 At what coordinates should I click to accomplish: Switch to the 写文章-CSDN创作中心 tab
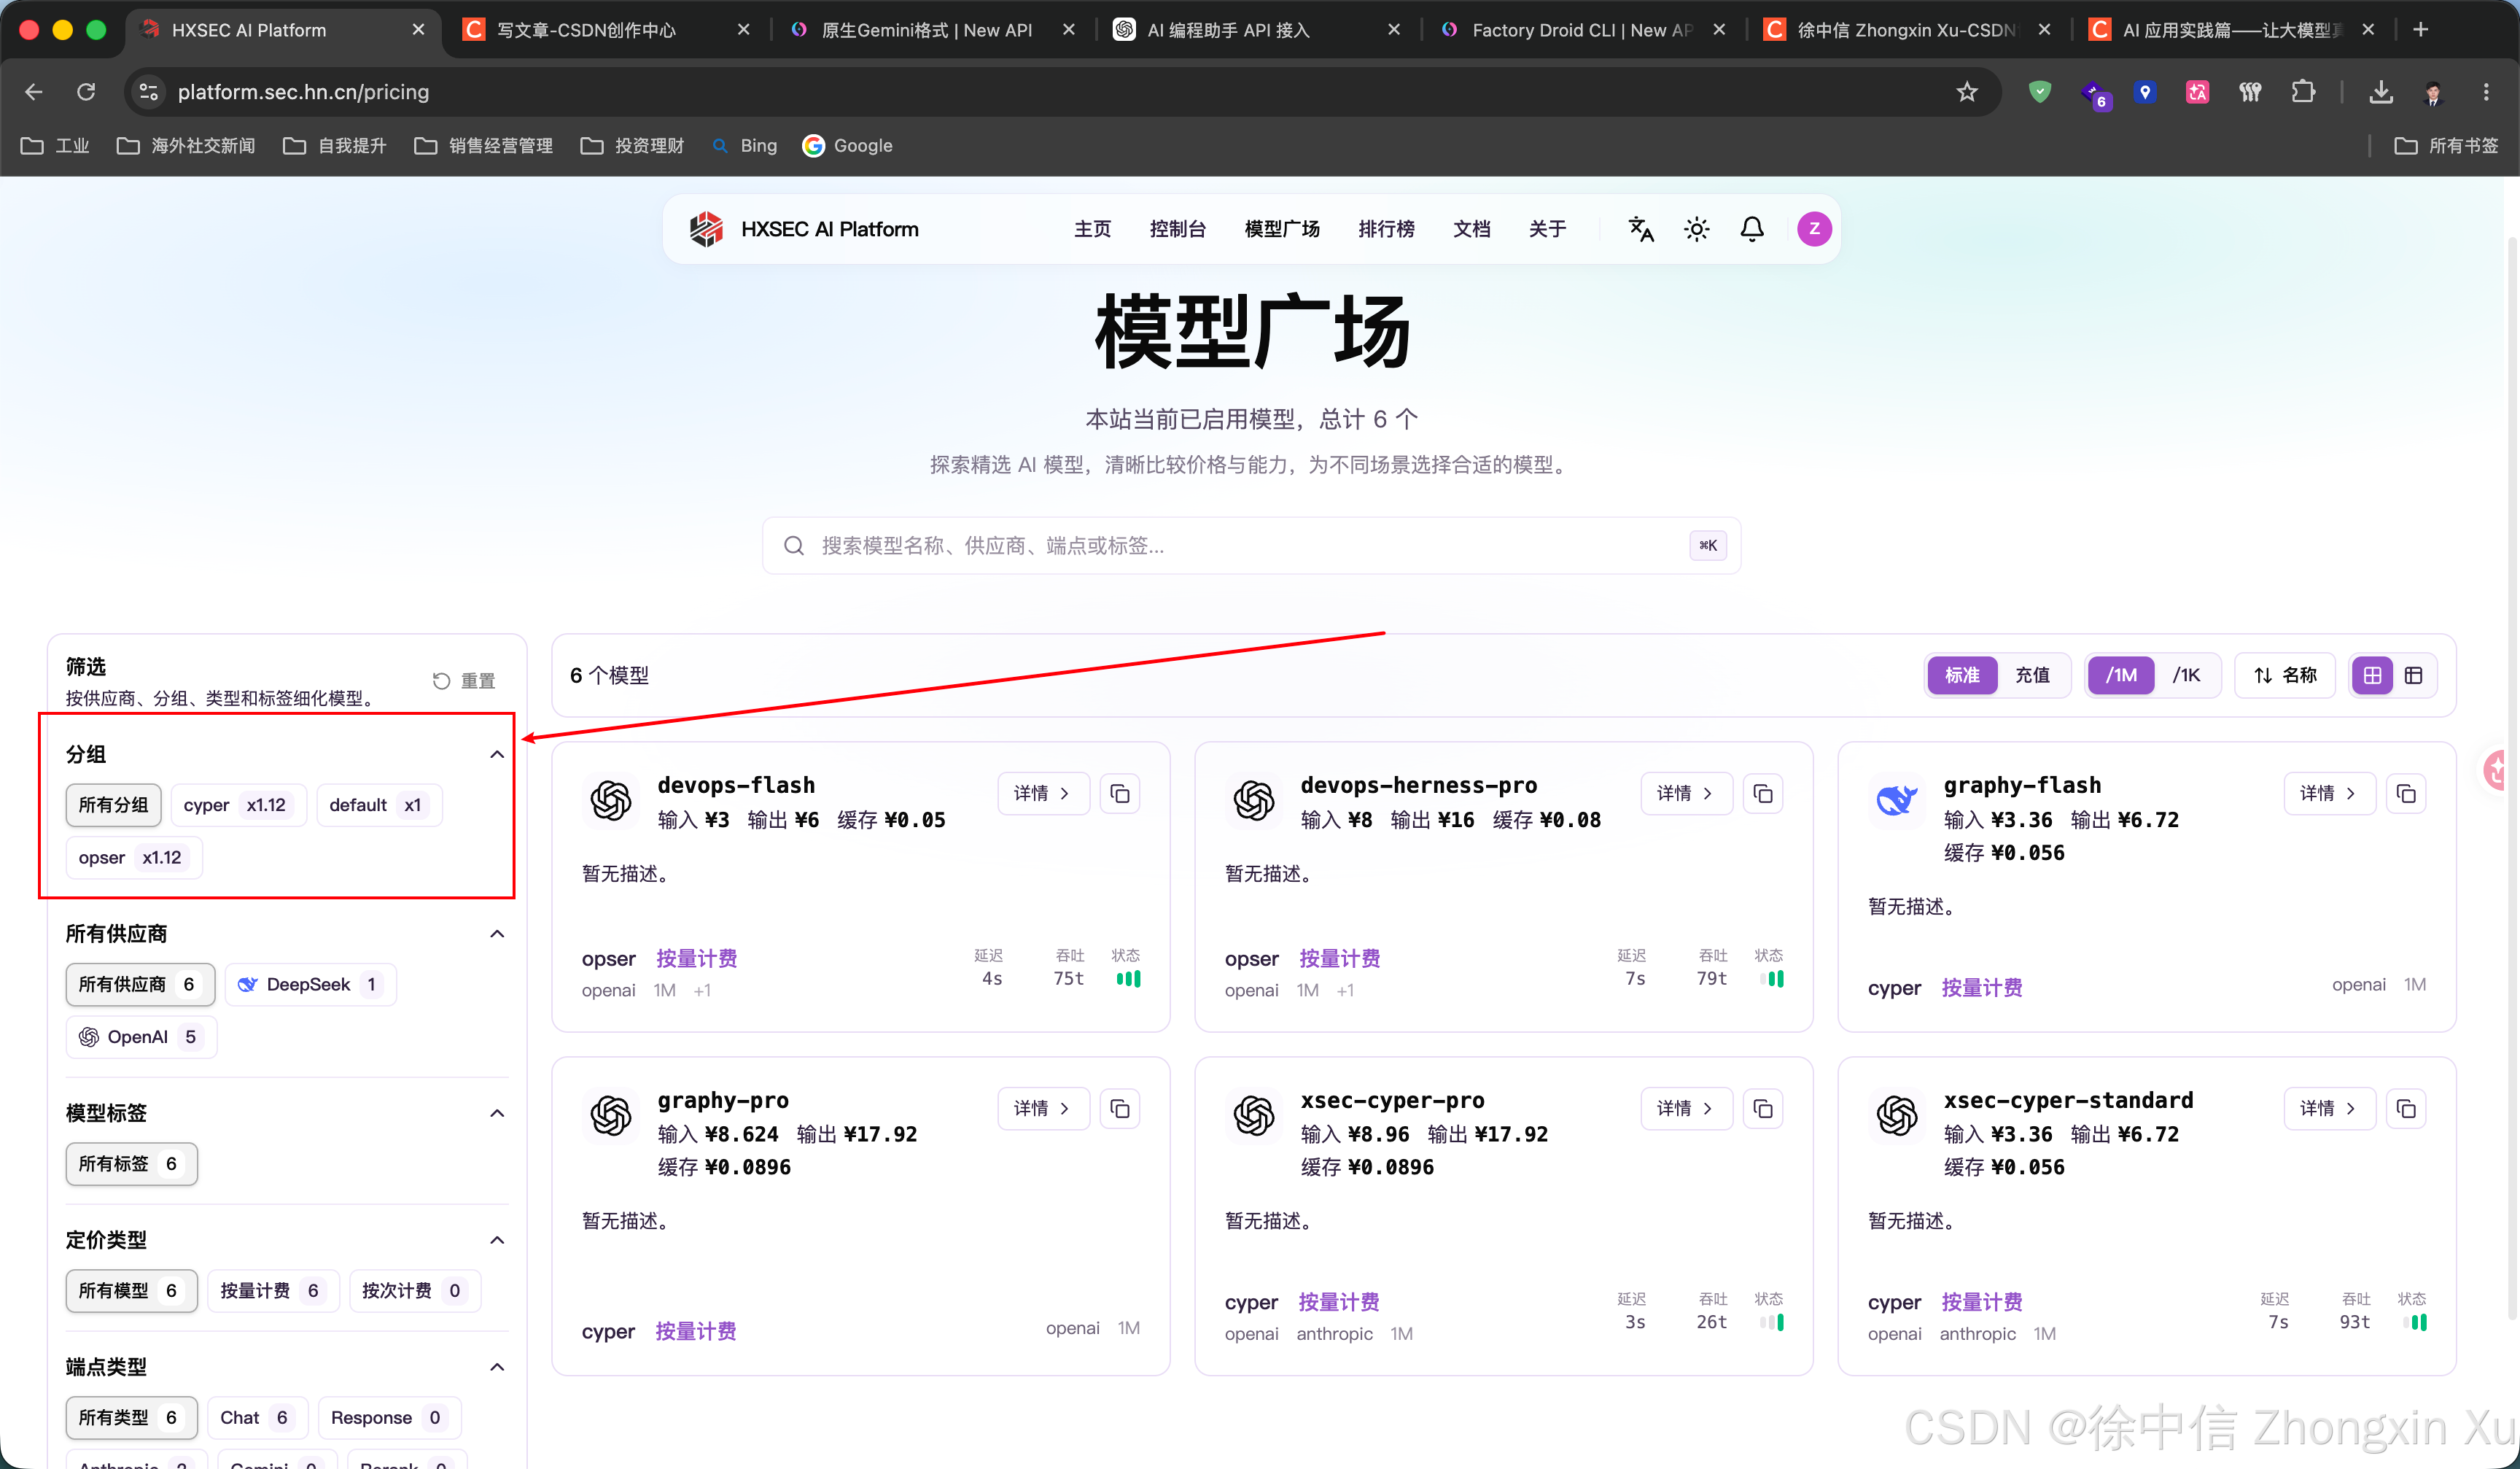605,30
